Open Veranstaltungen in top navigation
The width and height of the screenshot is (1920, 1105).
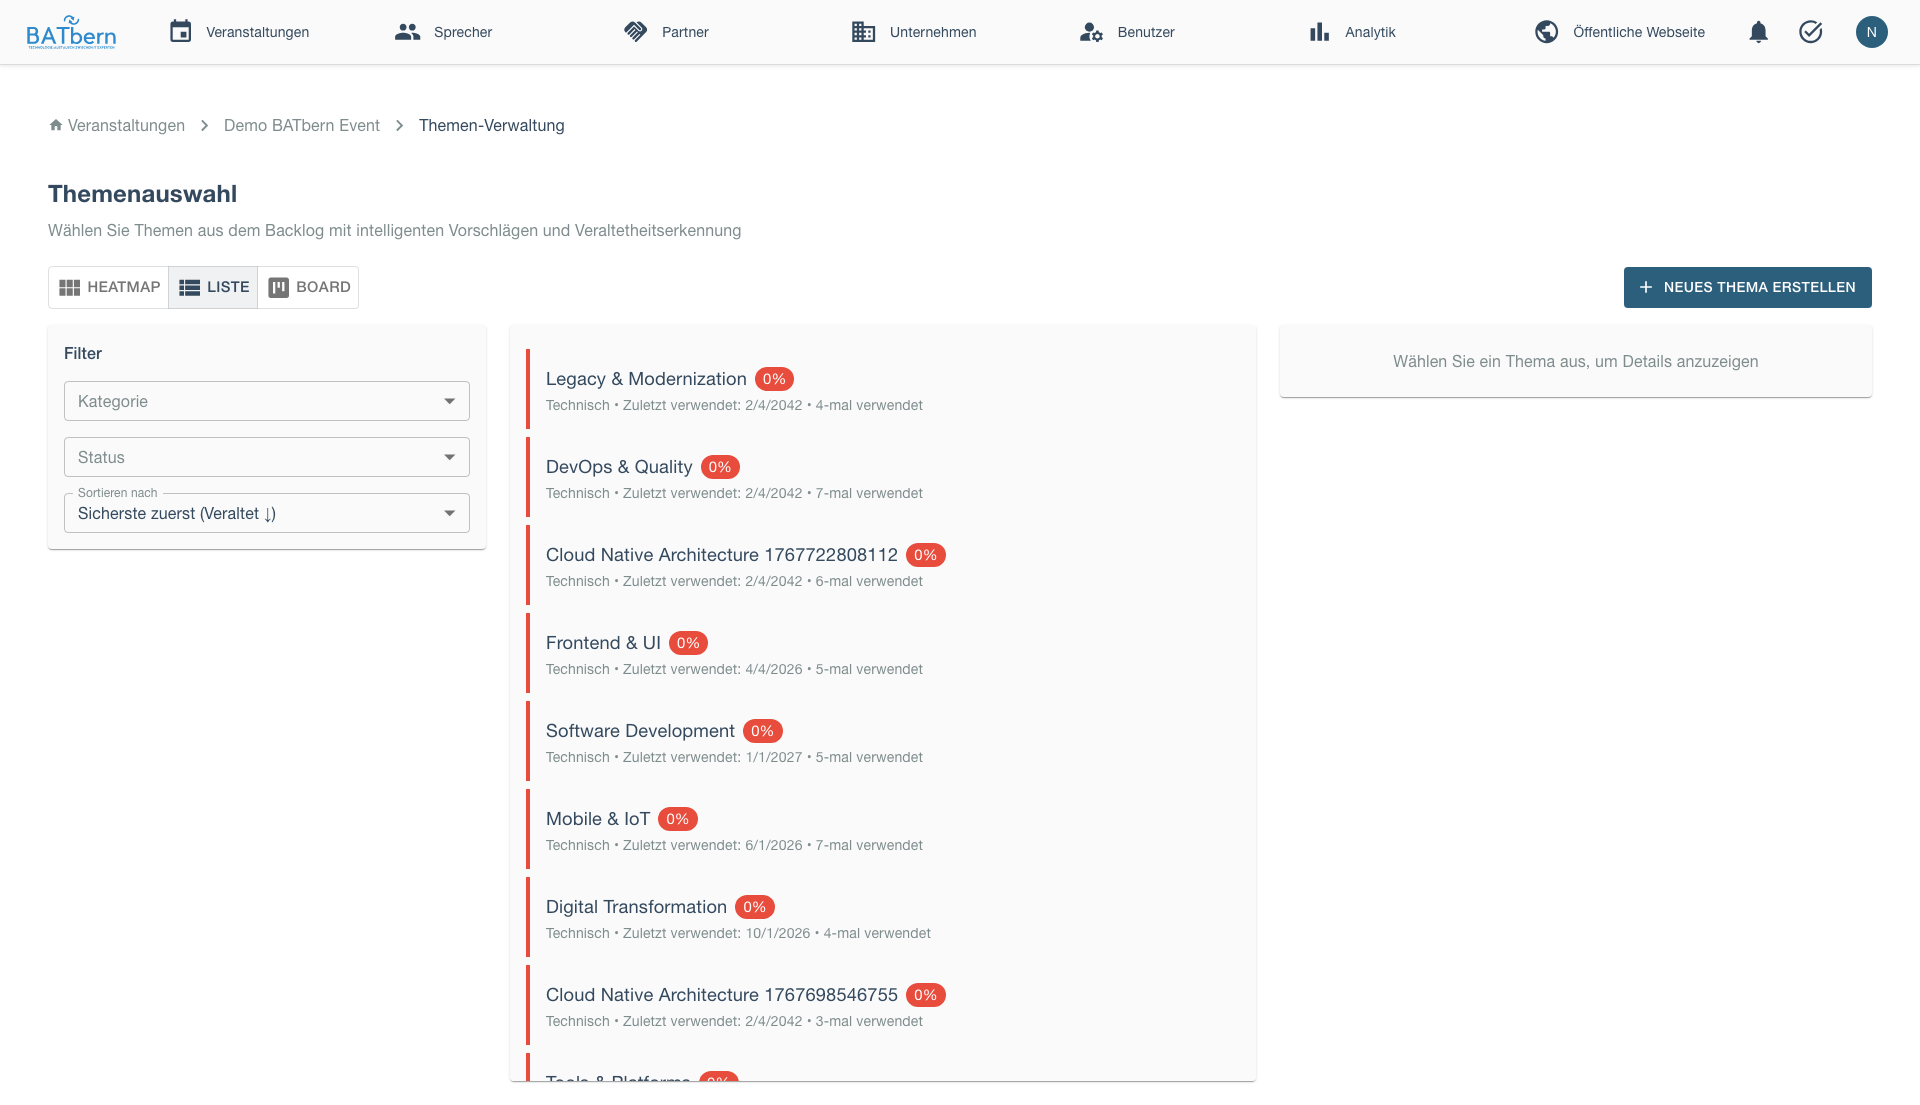point(239,32)
